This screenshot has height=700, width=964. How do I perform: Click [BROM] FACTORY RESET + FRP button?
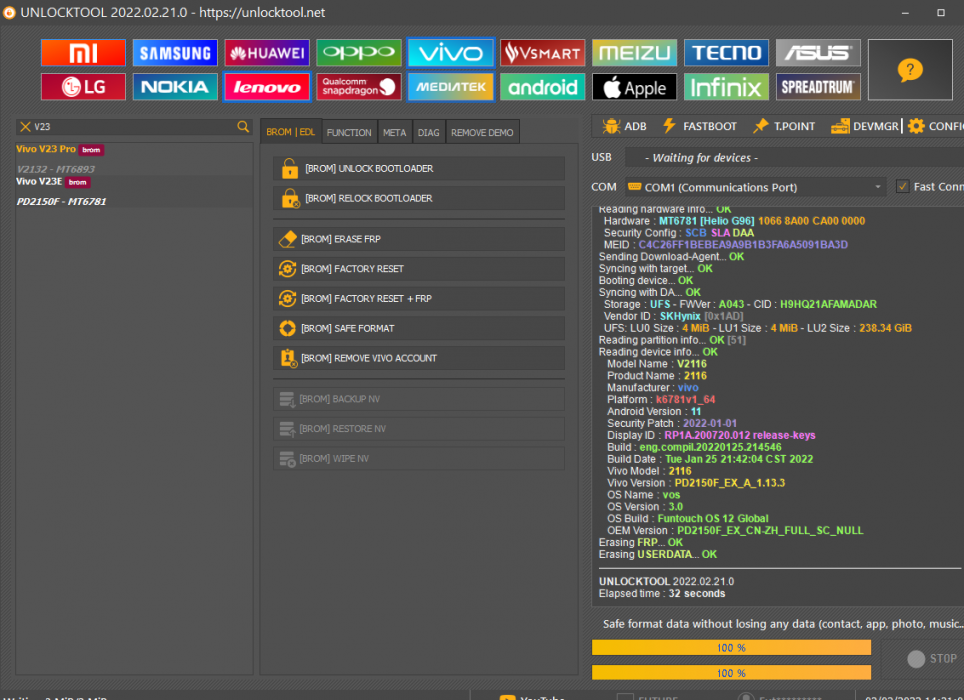tap(419, 299)
